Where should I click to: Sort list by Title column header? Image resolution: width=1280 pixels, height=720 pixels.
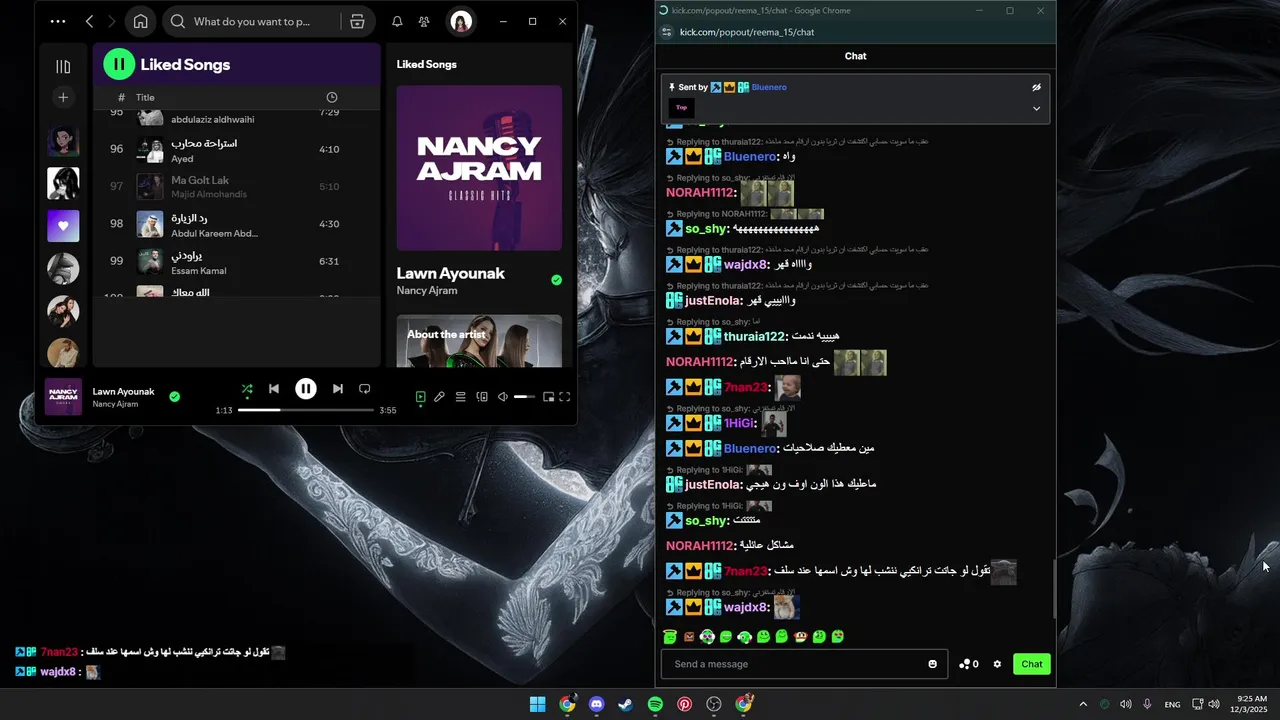[146, 97]
